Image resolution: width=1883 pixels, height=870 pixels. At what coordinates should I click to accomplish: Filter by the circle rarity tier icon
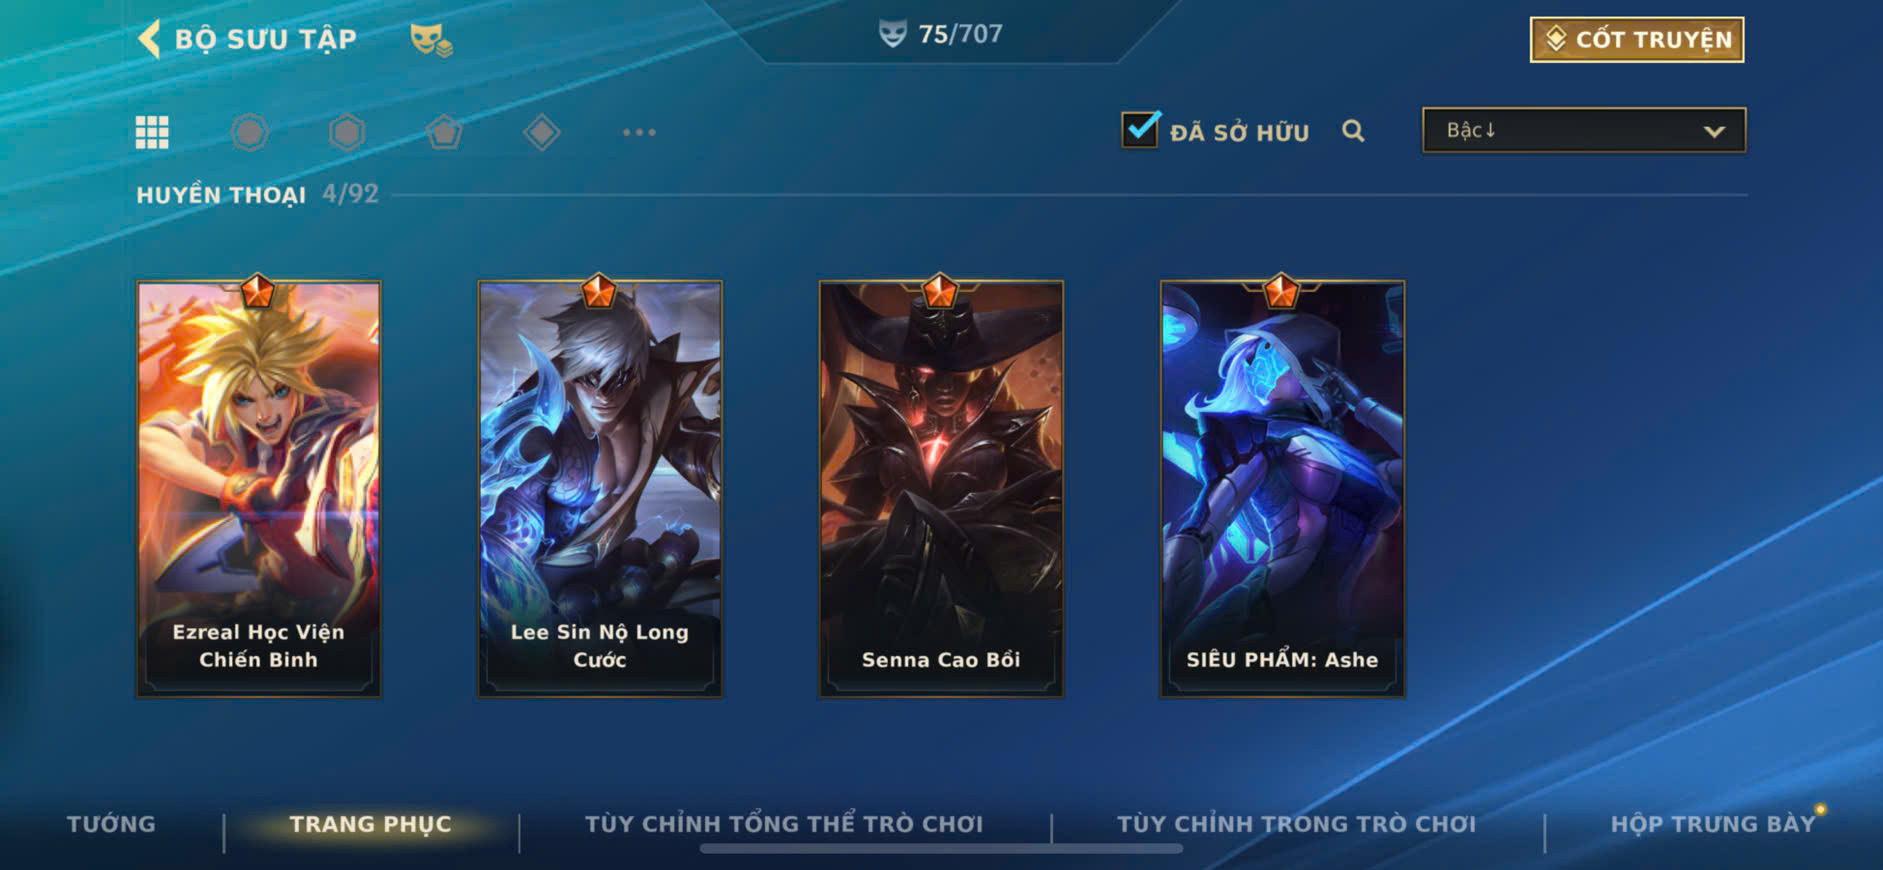click(x=250, y=132)
